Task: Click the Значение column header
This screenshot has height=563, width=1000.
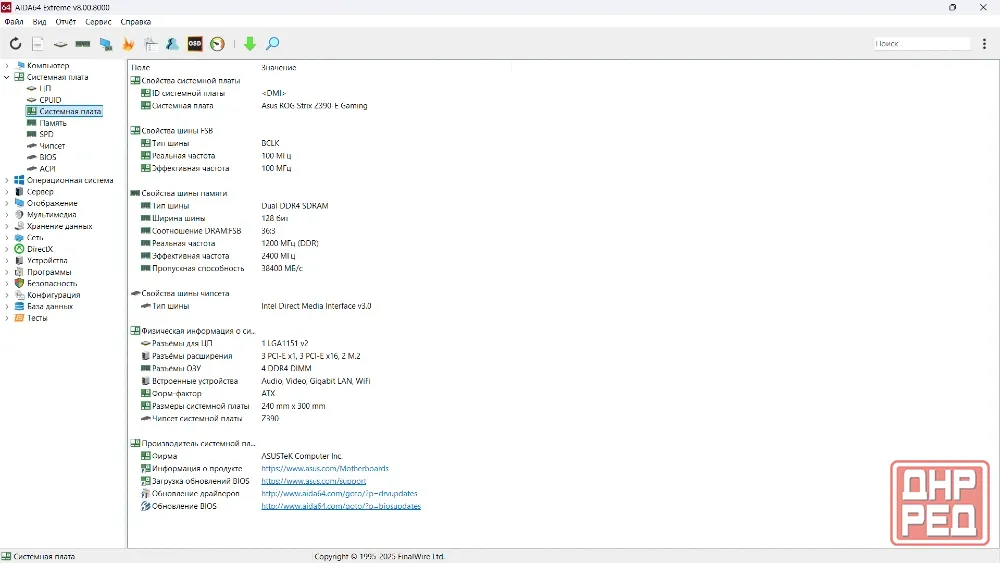Action: (279, 67)
